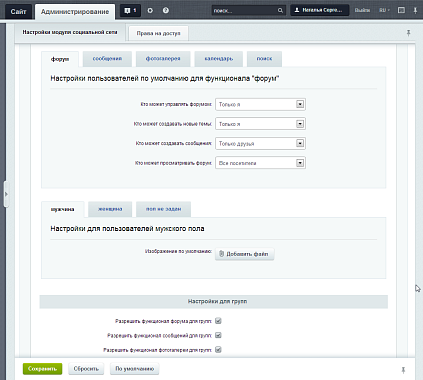Expand the left sidebar with arrow handle
Screen dimensions: 423x380
(6, 194)
